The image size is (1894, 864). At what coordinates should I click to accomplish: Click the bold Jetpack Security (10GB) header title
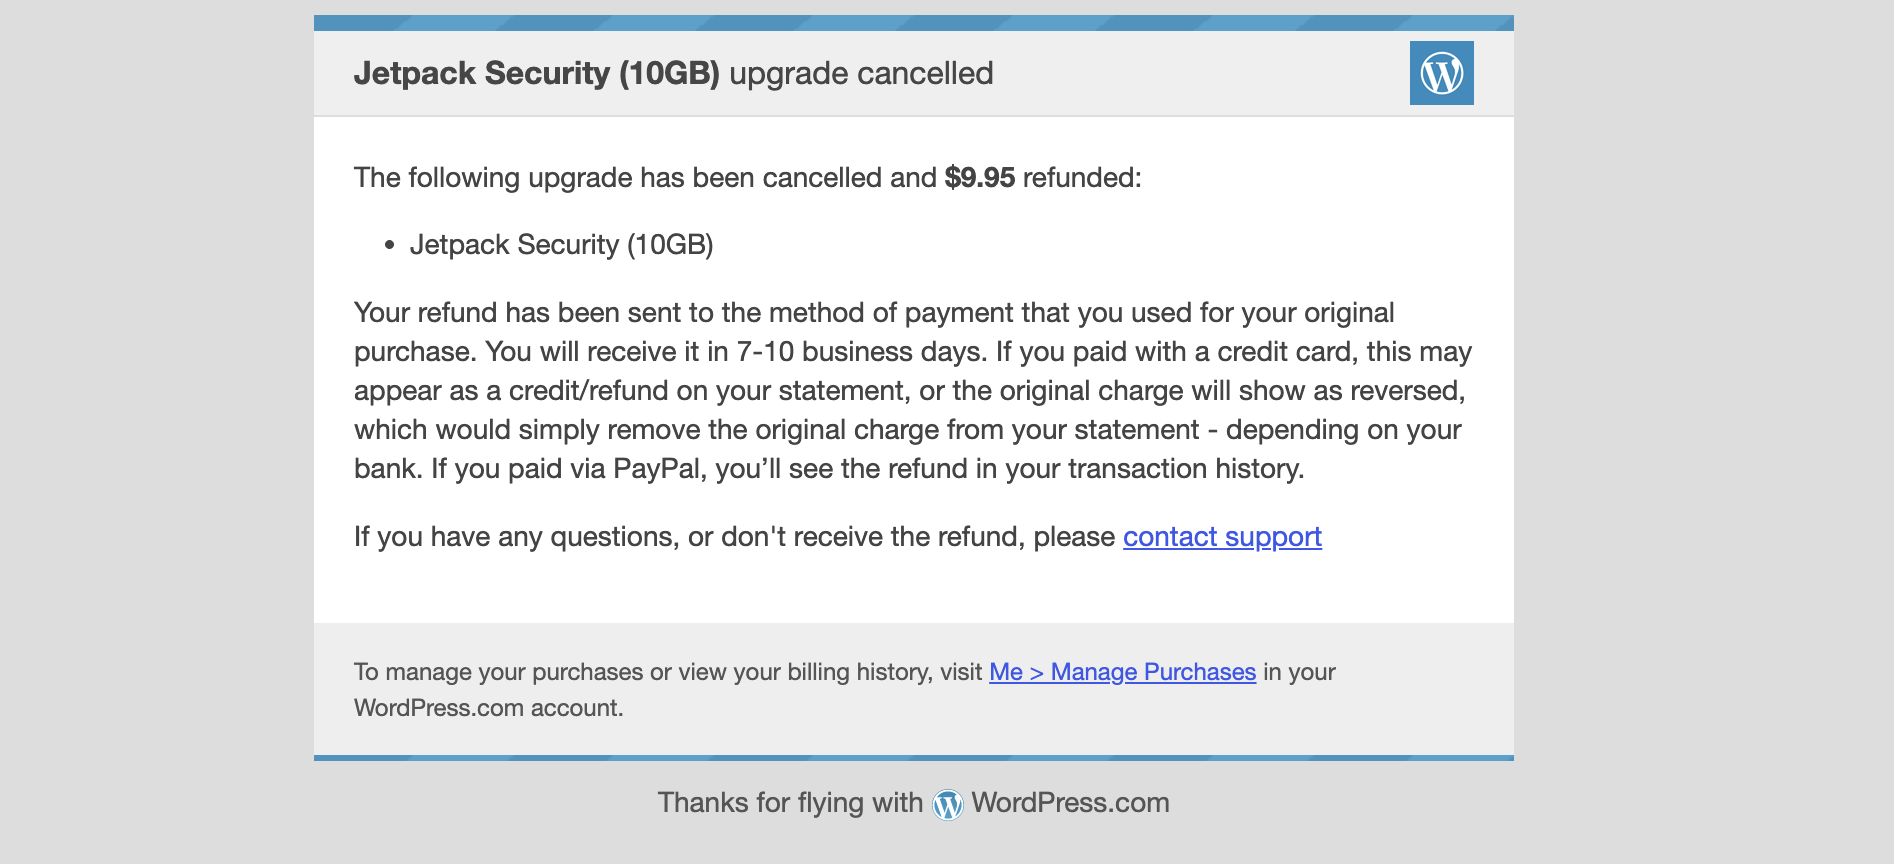click(x=536, y=74)
